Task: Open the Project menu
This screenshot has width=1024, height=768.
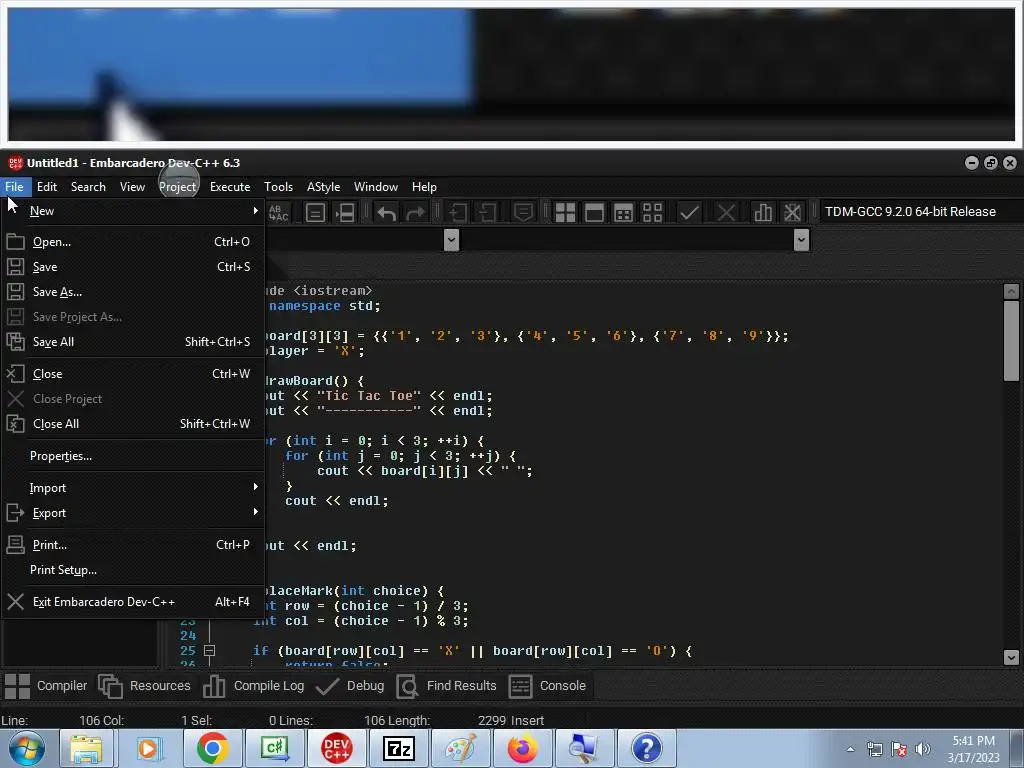Action: 177,187
